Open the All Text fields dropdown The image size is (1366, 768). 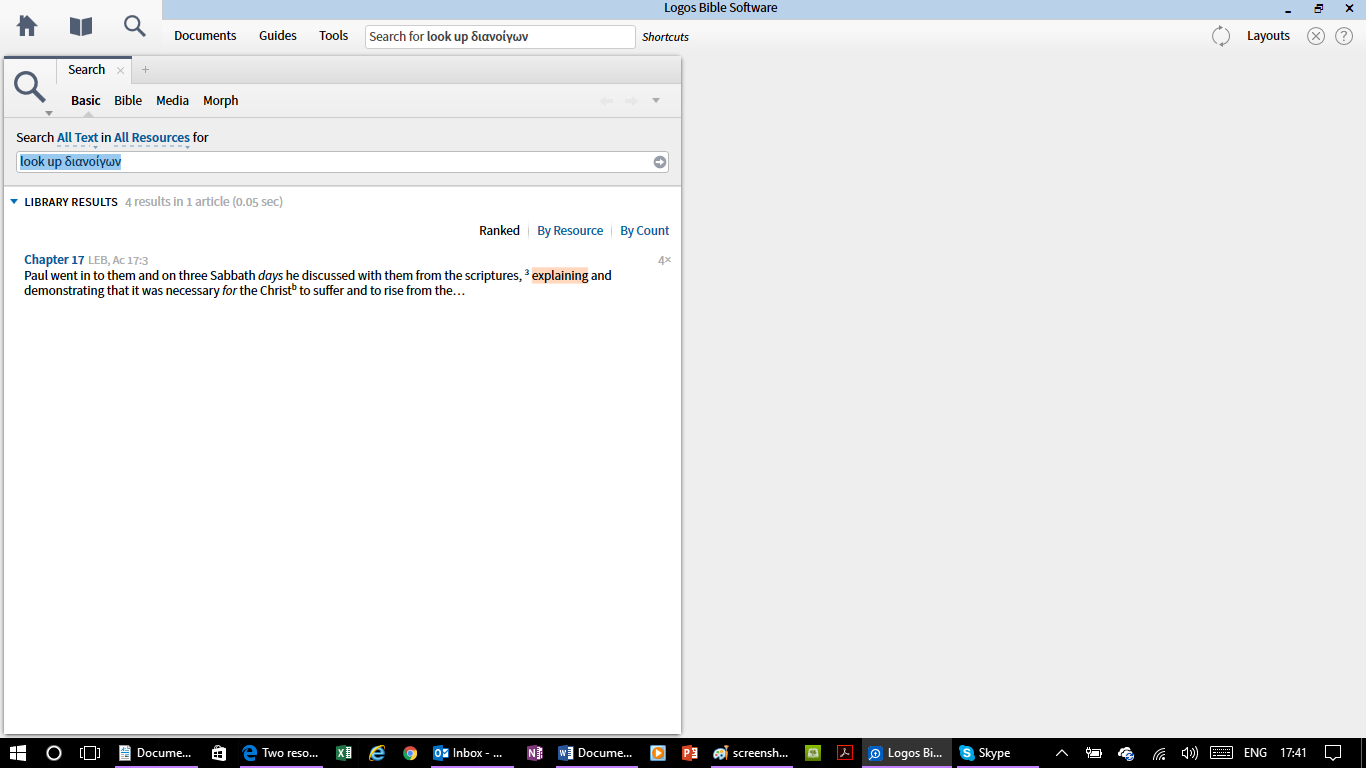click(x=77, y=138)
